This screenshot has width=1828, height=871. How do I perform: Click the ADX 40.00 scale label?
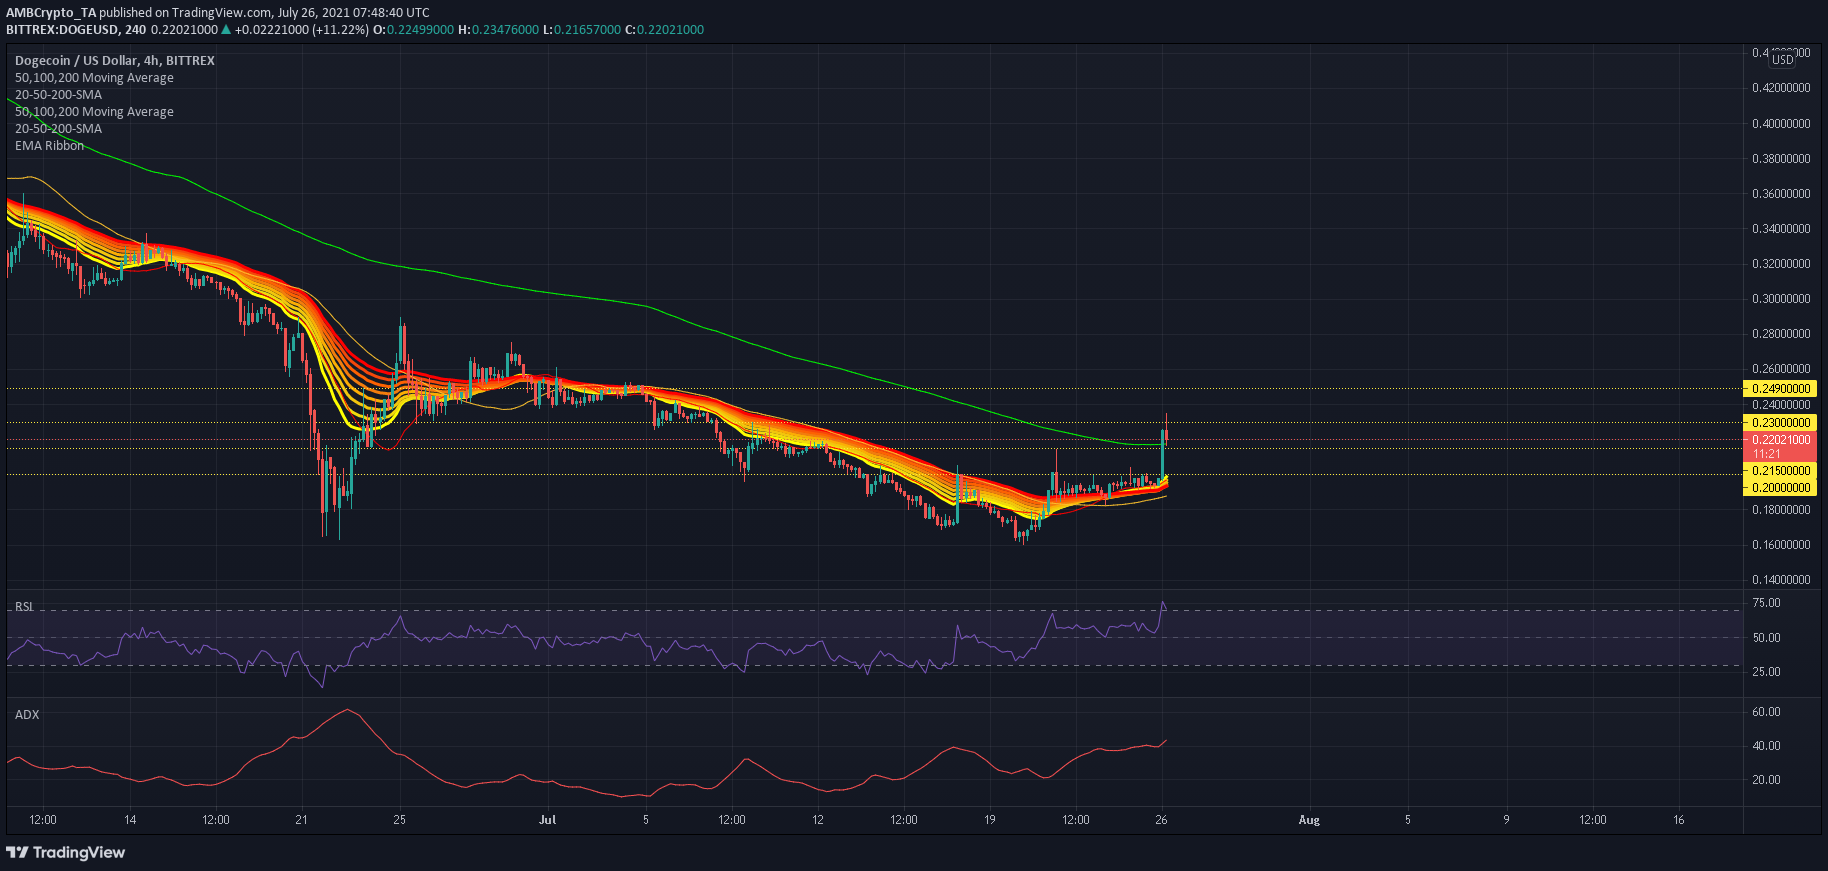pyautogui.click(x=1766, y=746)
